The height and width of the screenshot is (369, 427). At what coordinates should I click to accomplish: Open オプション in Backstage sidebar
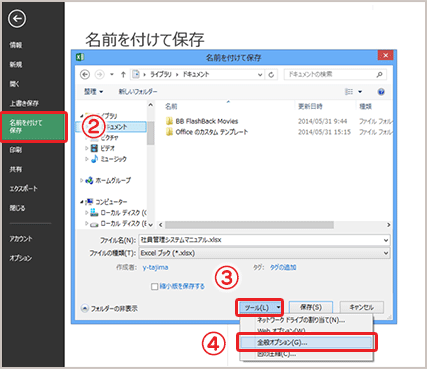[x=21, y=258]
